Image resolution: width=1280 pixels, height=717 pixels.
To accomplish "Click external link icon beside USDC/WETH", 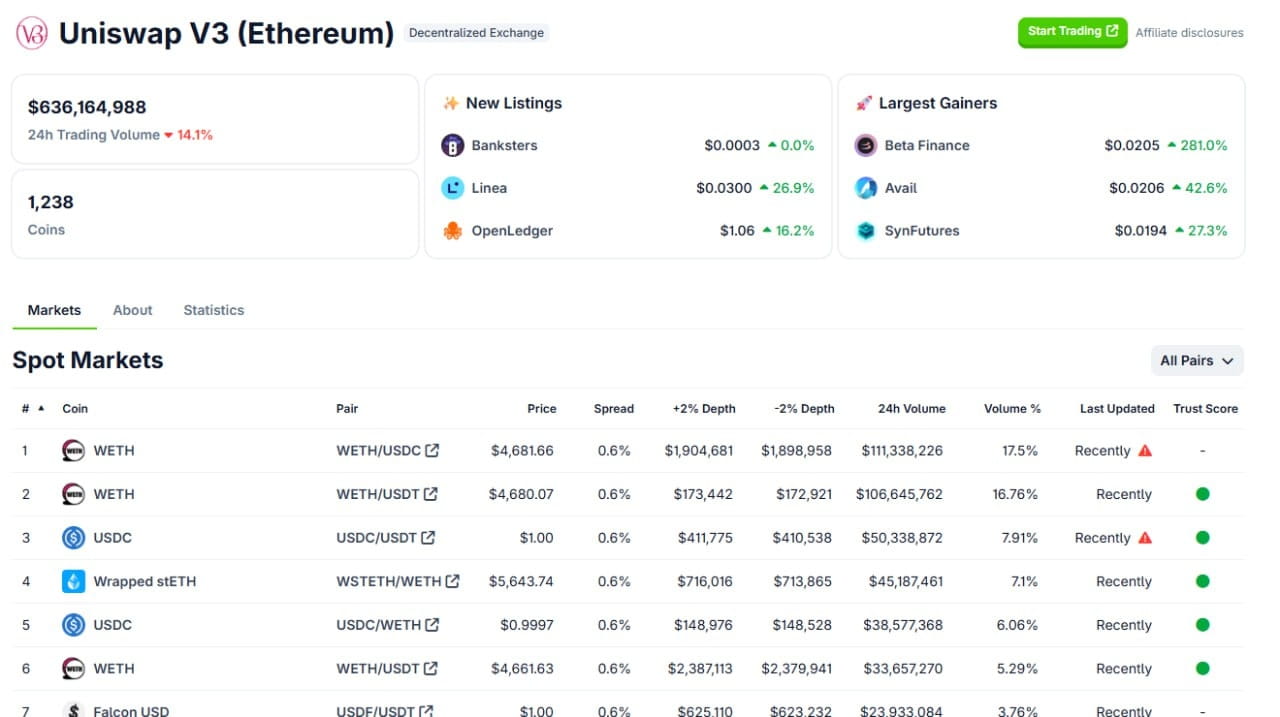I will pyautogui.click(x=432, y=625).
